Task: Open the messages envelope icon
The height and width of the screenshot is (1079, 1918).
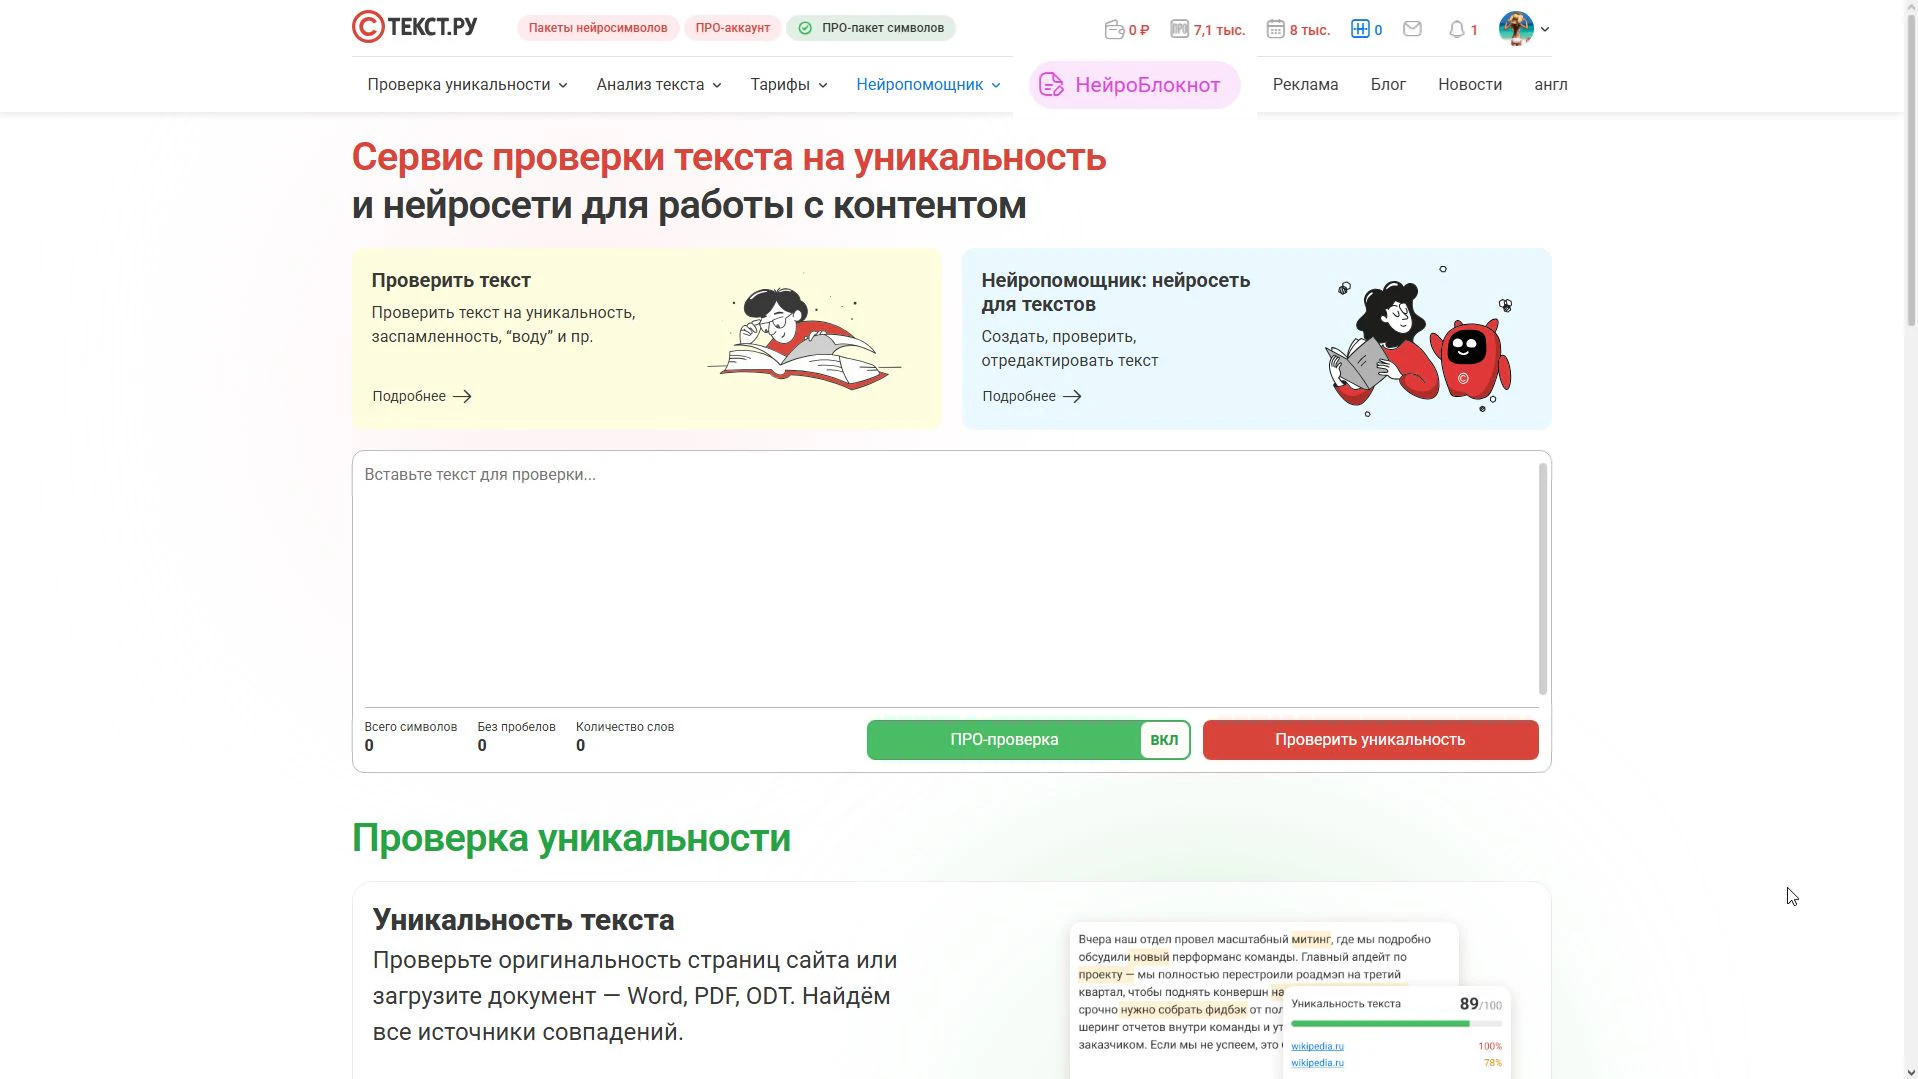Action: [1412, 29]
